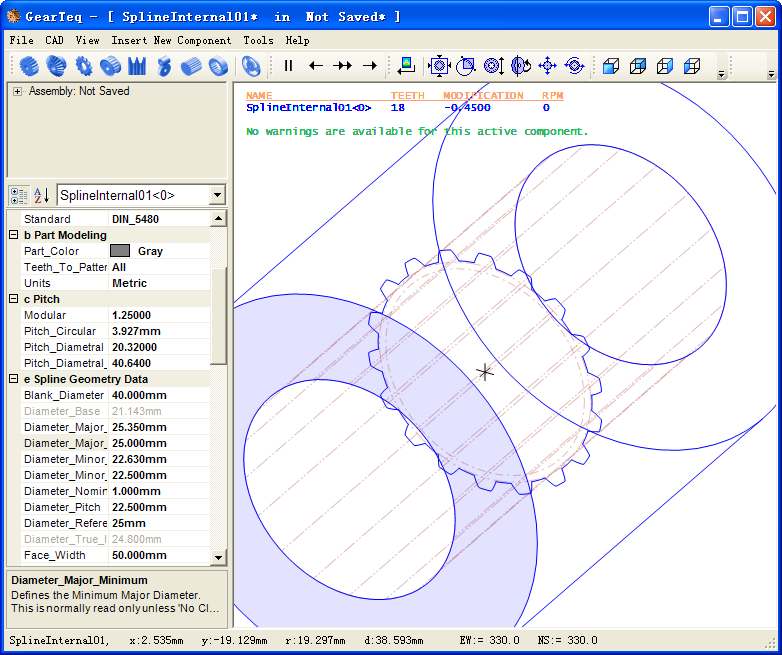This screenshot has height=655, width=782.
Task: Collapse the b Part Modeling section
Action: (14, 235)
